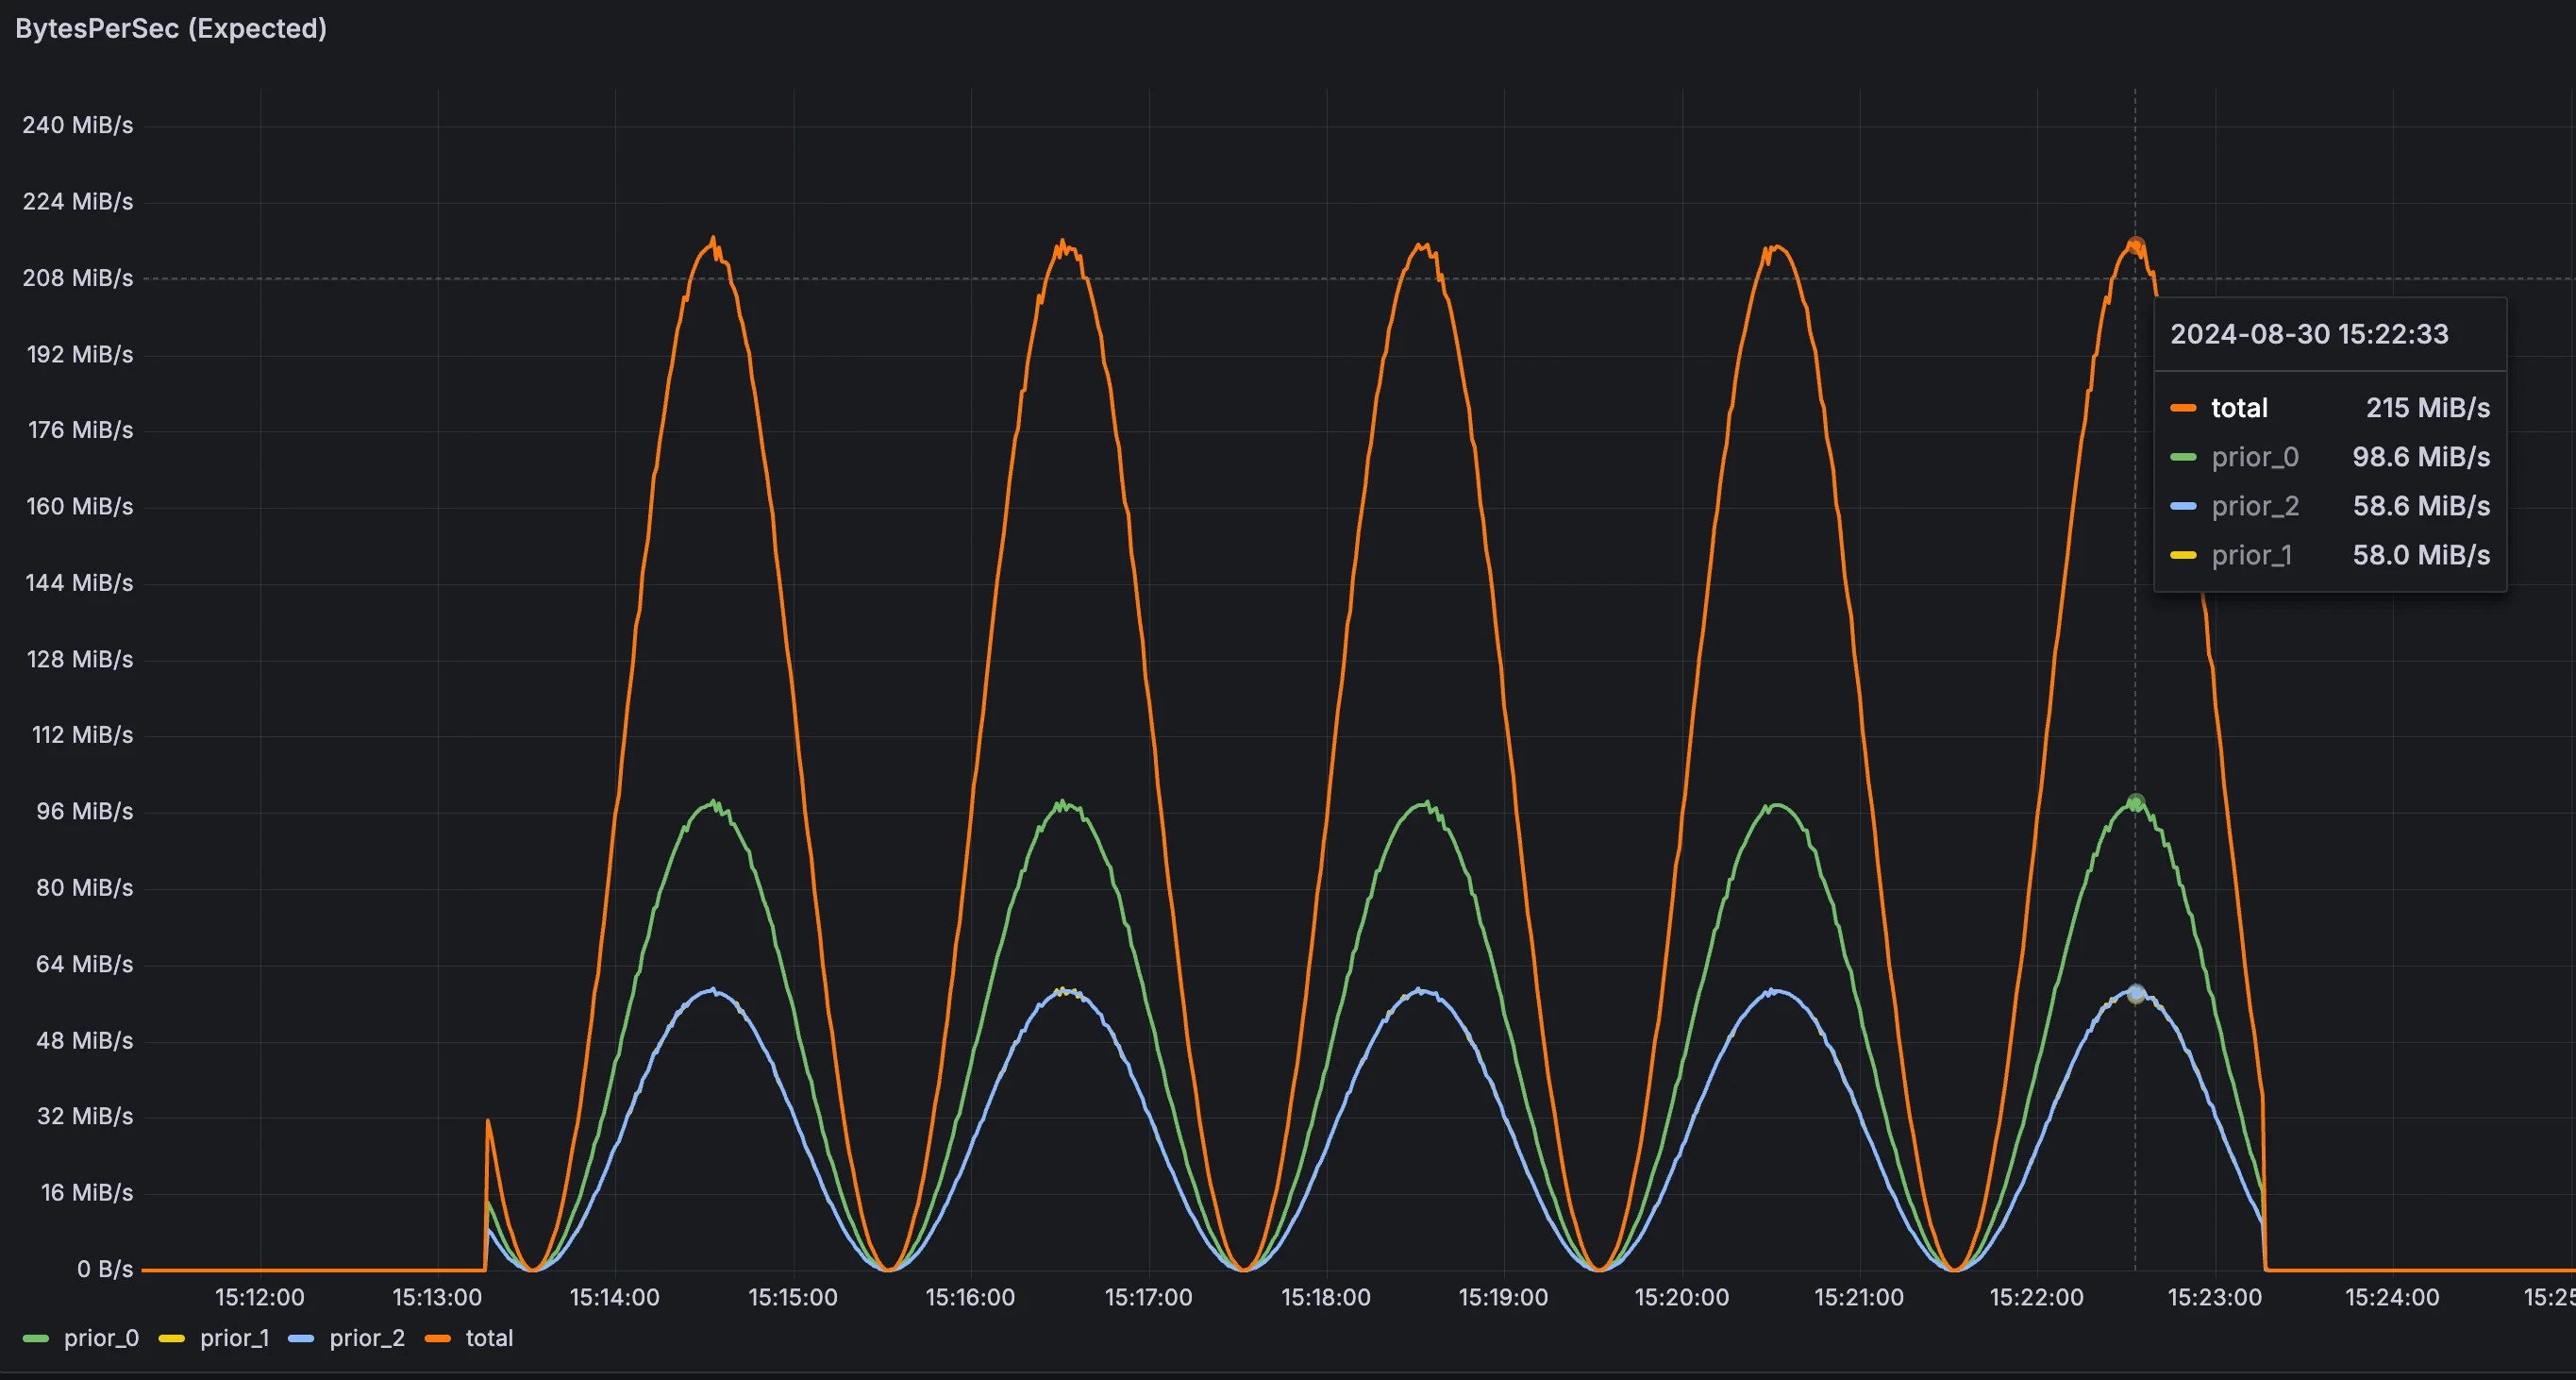Click the tooltip timestamp 2024-08-30 15:22:33
This screenshot has width=2576, height=1380.
[2309, 334]
